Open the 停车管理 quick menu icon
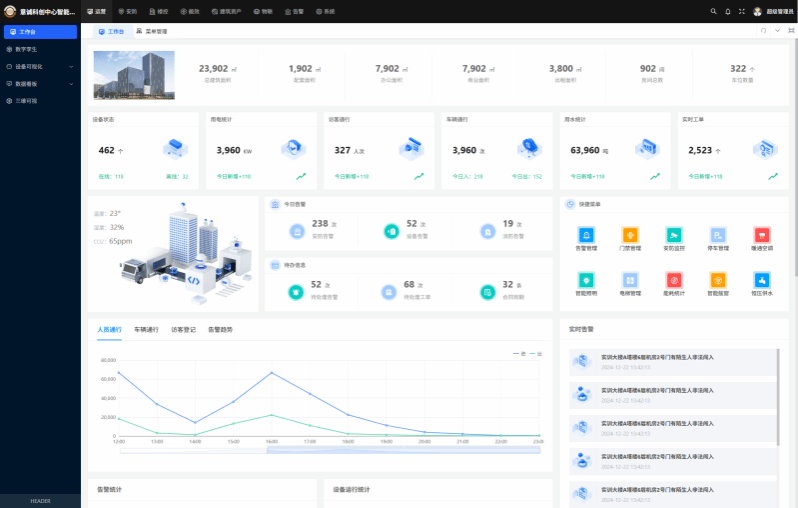The width and height of the screenshot is (798, 508). click(718, 234)
